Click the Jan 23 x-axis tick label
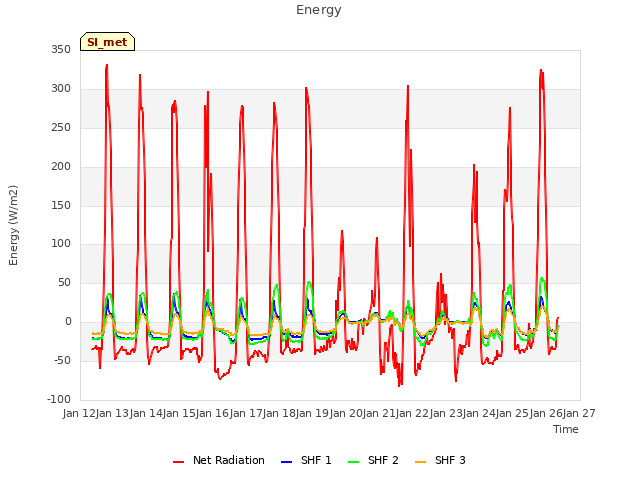640x480 pixels. pos(446,413)
